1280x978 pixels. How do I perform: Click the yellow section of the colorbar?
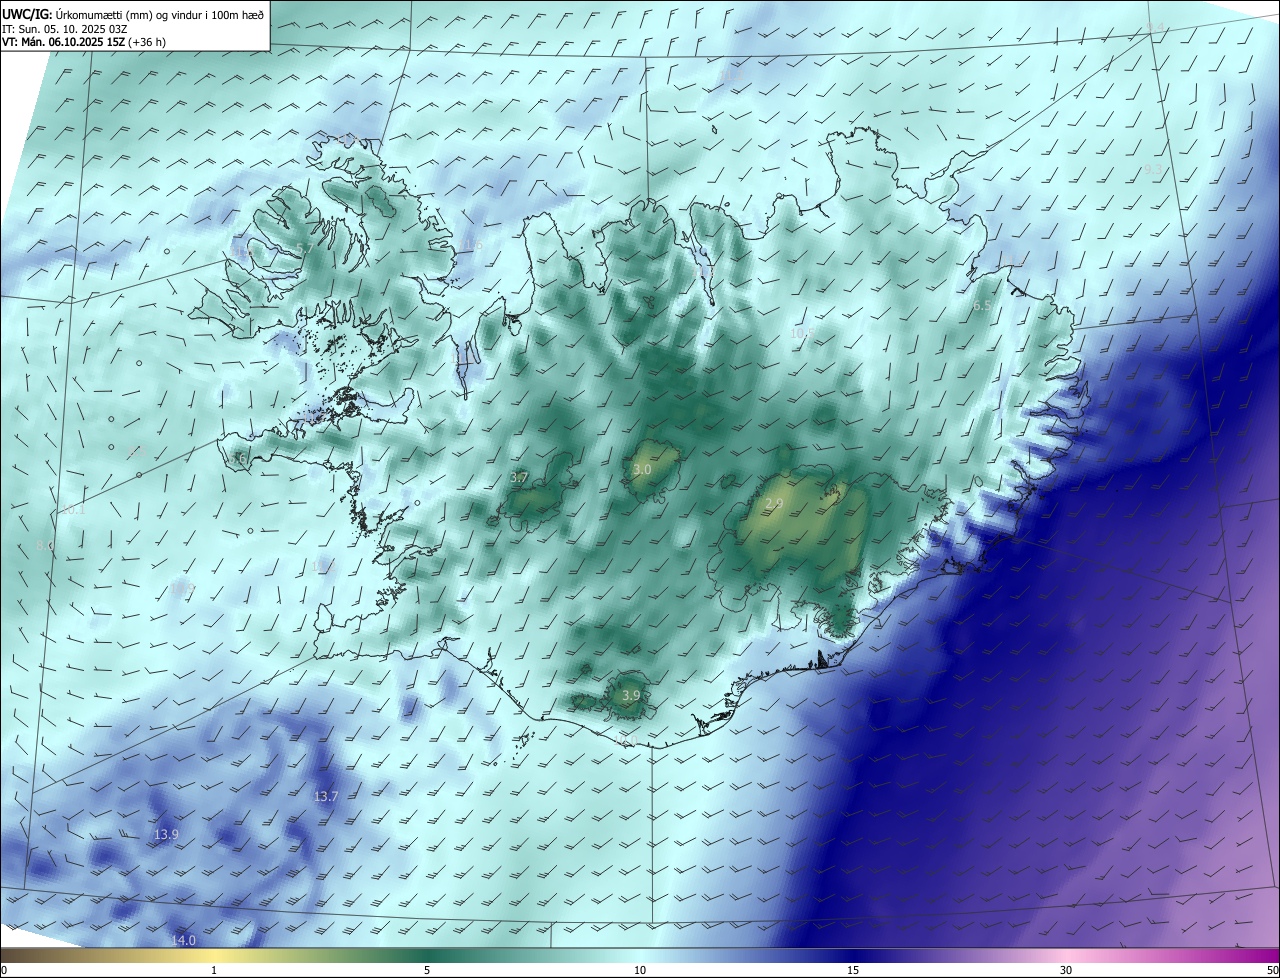[x=214, y=955]
